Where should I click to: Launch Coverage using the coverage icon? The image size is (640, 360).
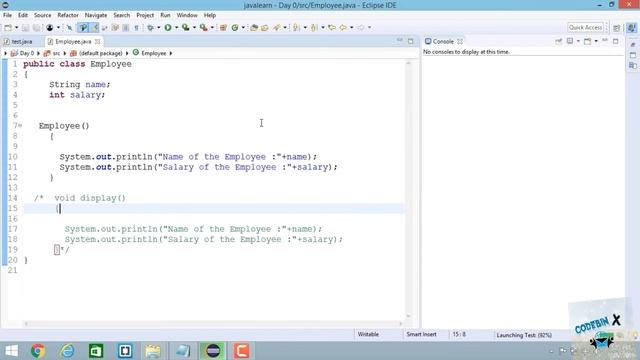186,27
